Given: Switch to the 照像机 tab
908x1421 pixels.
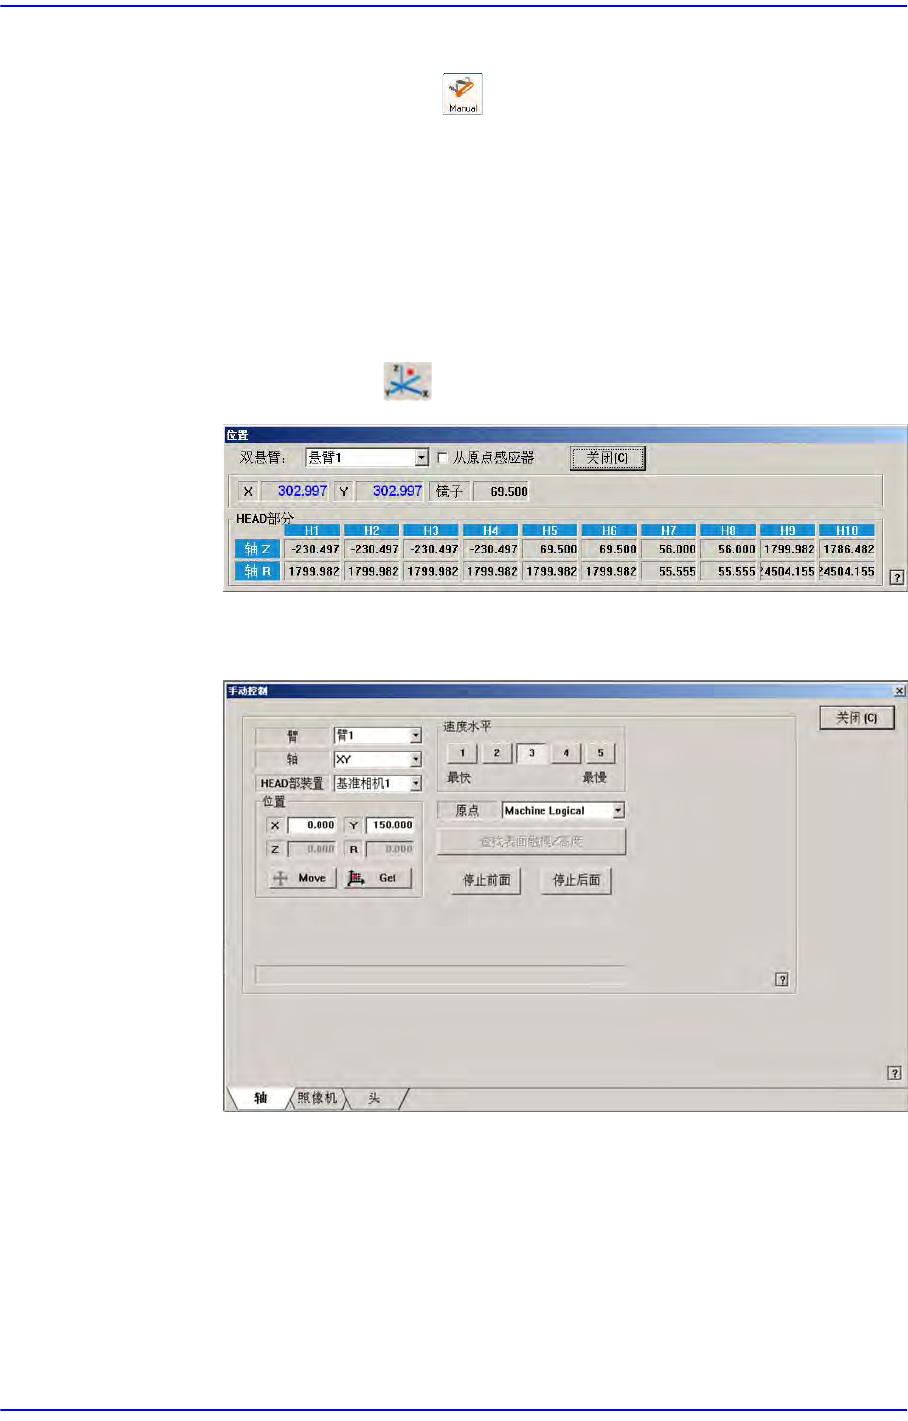Looking at the screenshot, I should pyautogui.click(x=318, y=1098).
